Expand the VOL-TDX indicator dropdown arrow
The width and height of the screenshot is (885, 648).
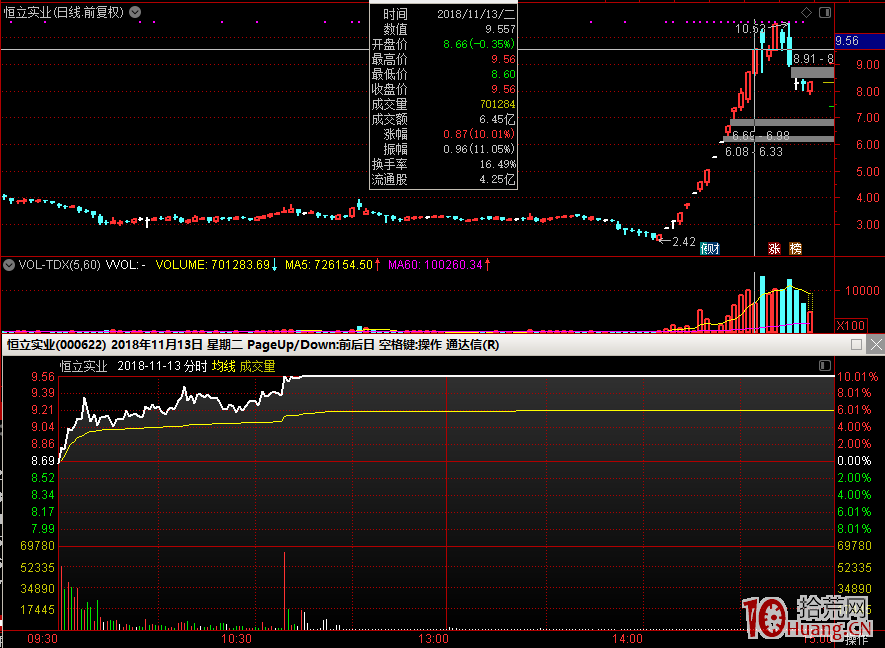pos(9,265)
